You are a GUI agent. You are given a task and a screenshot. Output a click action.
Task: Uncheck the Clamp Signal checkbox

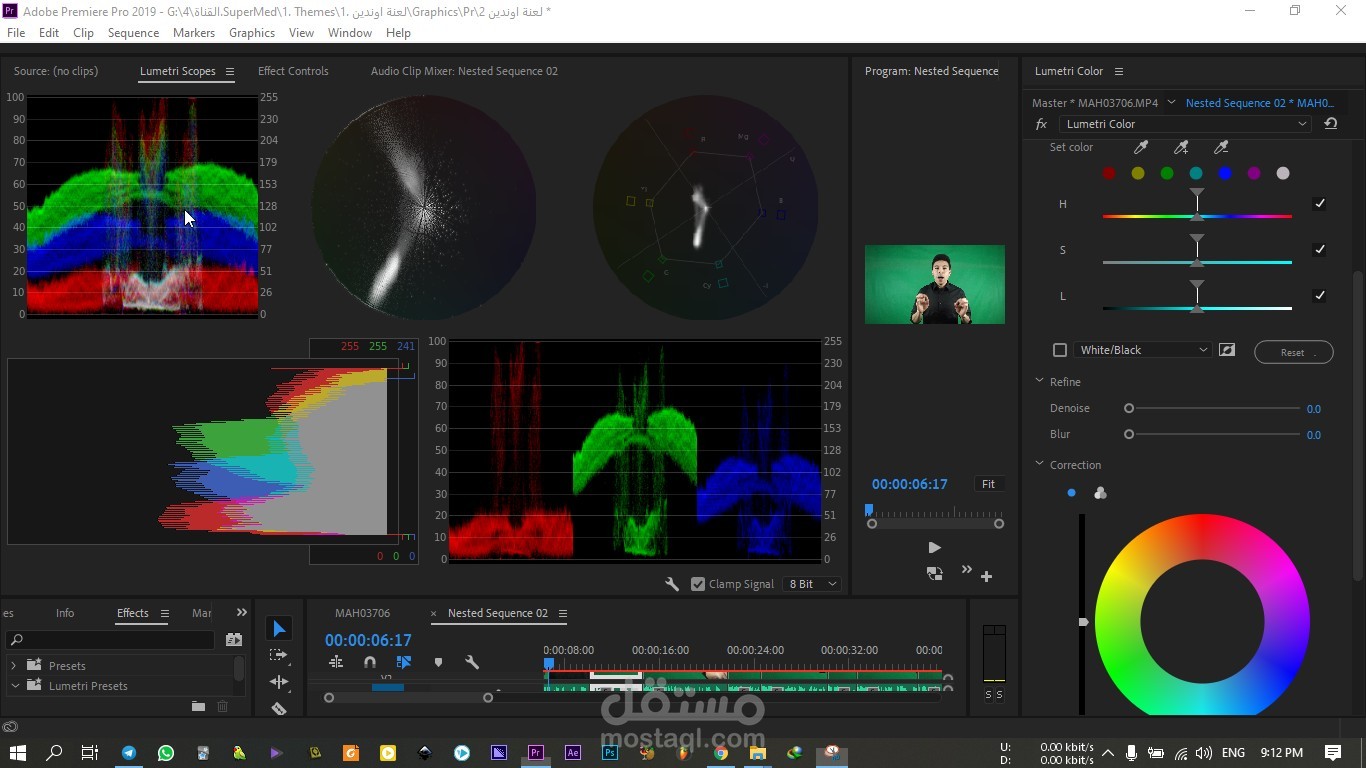(x=698, y=584)
